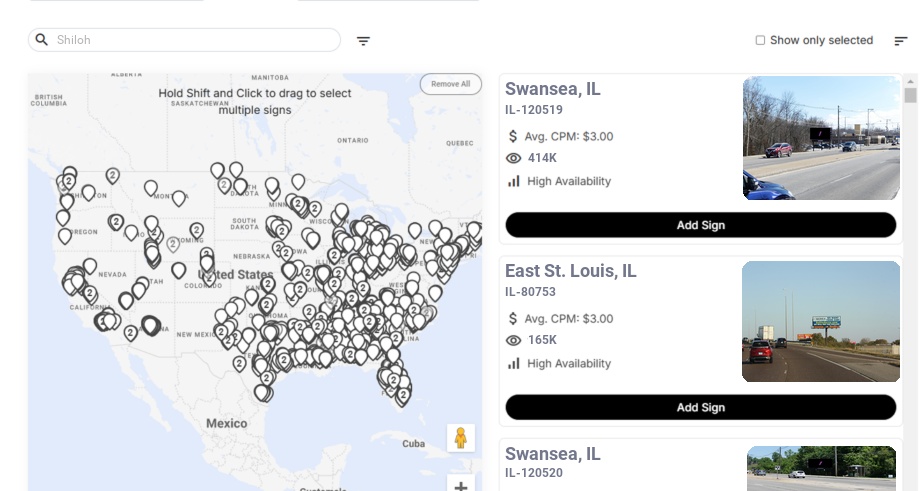Click the search magnifier icon
The width and height of the screenshot is (920, 491).
(x=42, y=40)
